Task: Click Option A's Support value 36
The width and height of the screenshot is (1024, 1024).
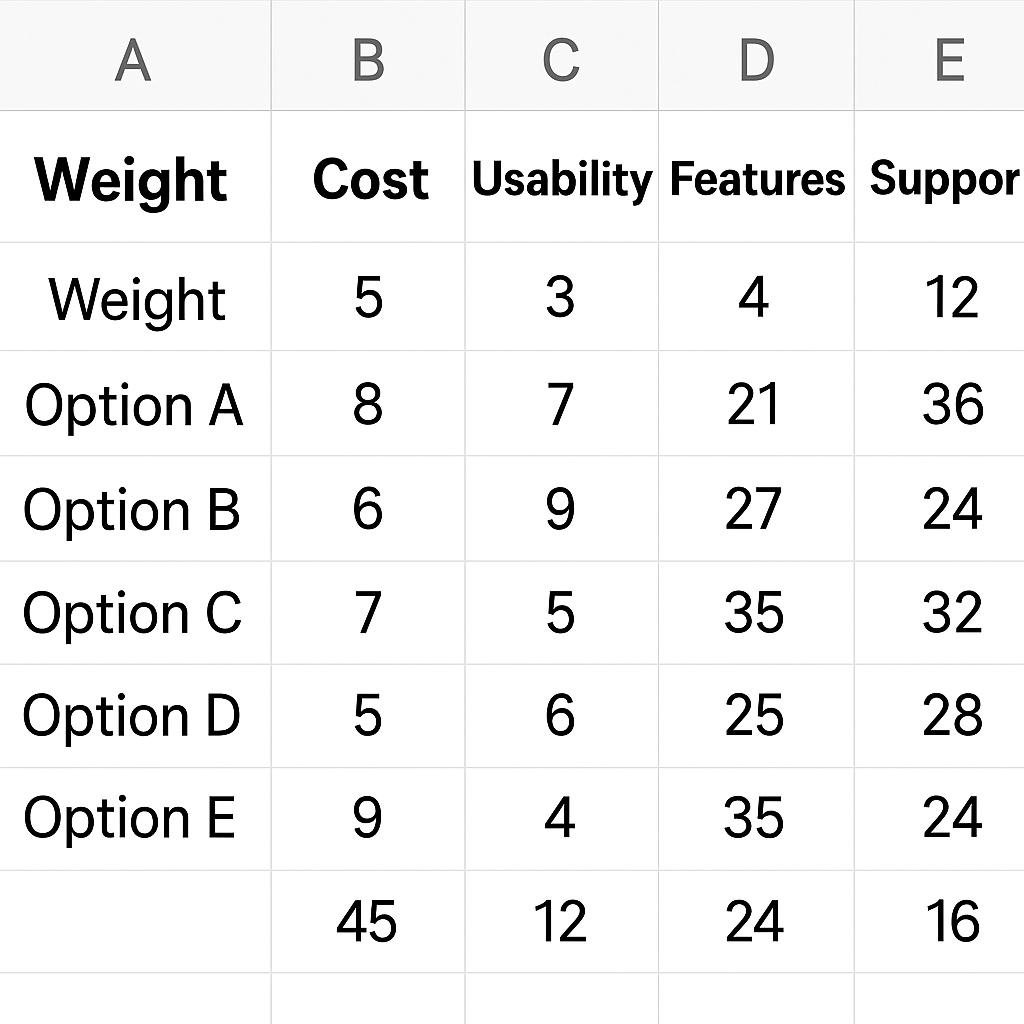Action: click(939, 404)
